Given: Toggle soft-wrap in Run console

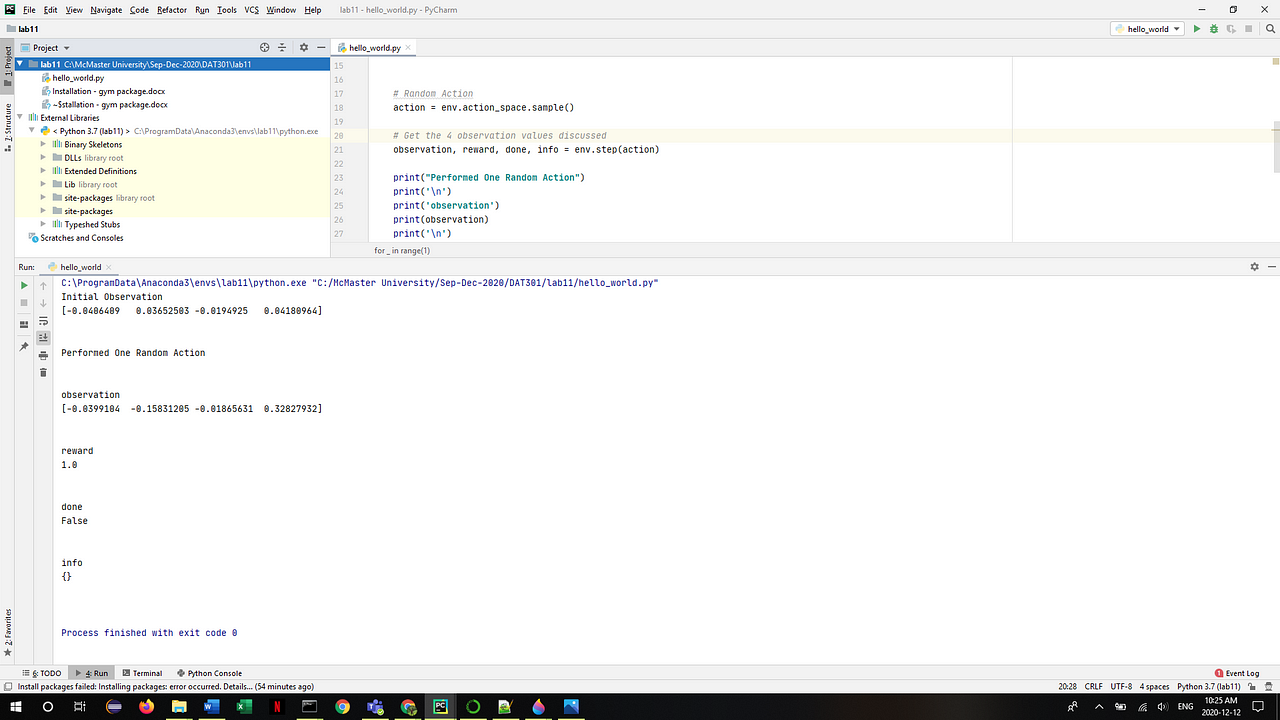Looking at the screenshot, I should click(x=43, y=321).
